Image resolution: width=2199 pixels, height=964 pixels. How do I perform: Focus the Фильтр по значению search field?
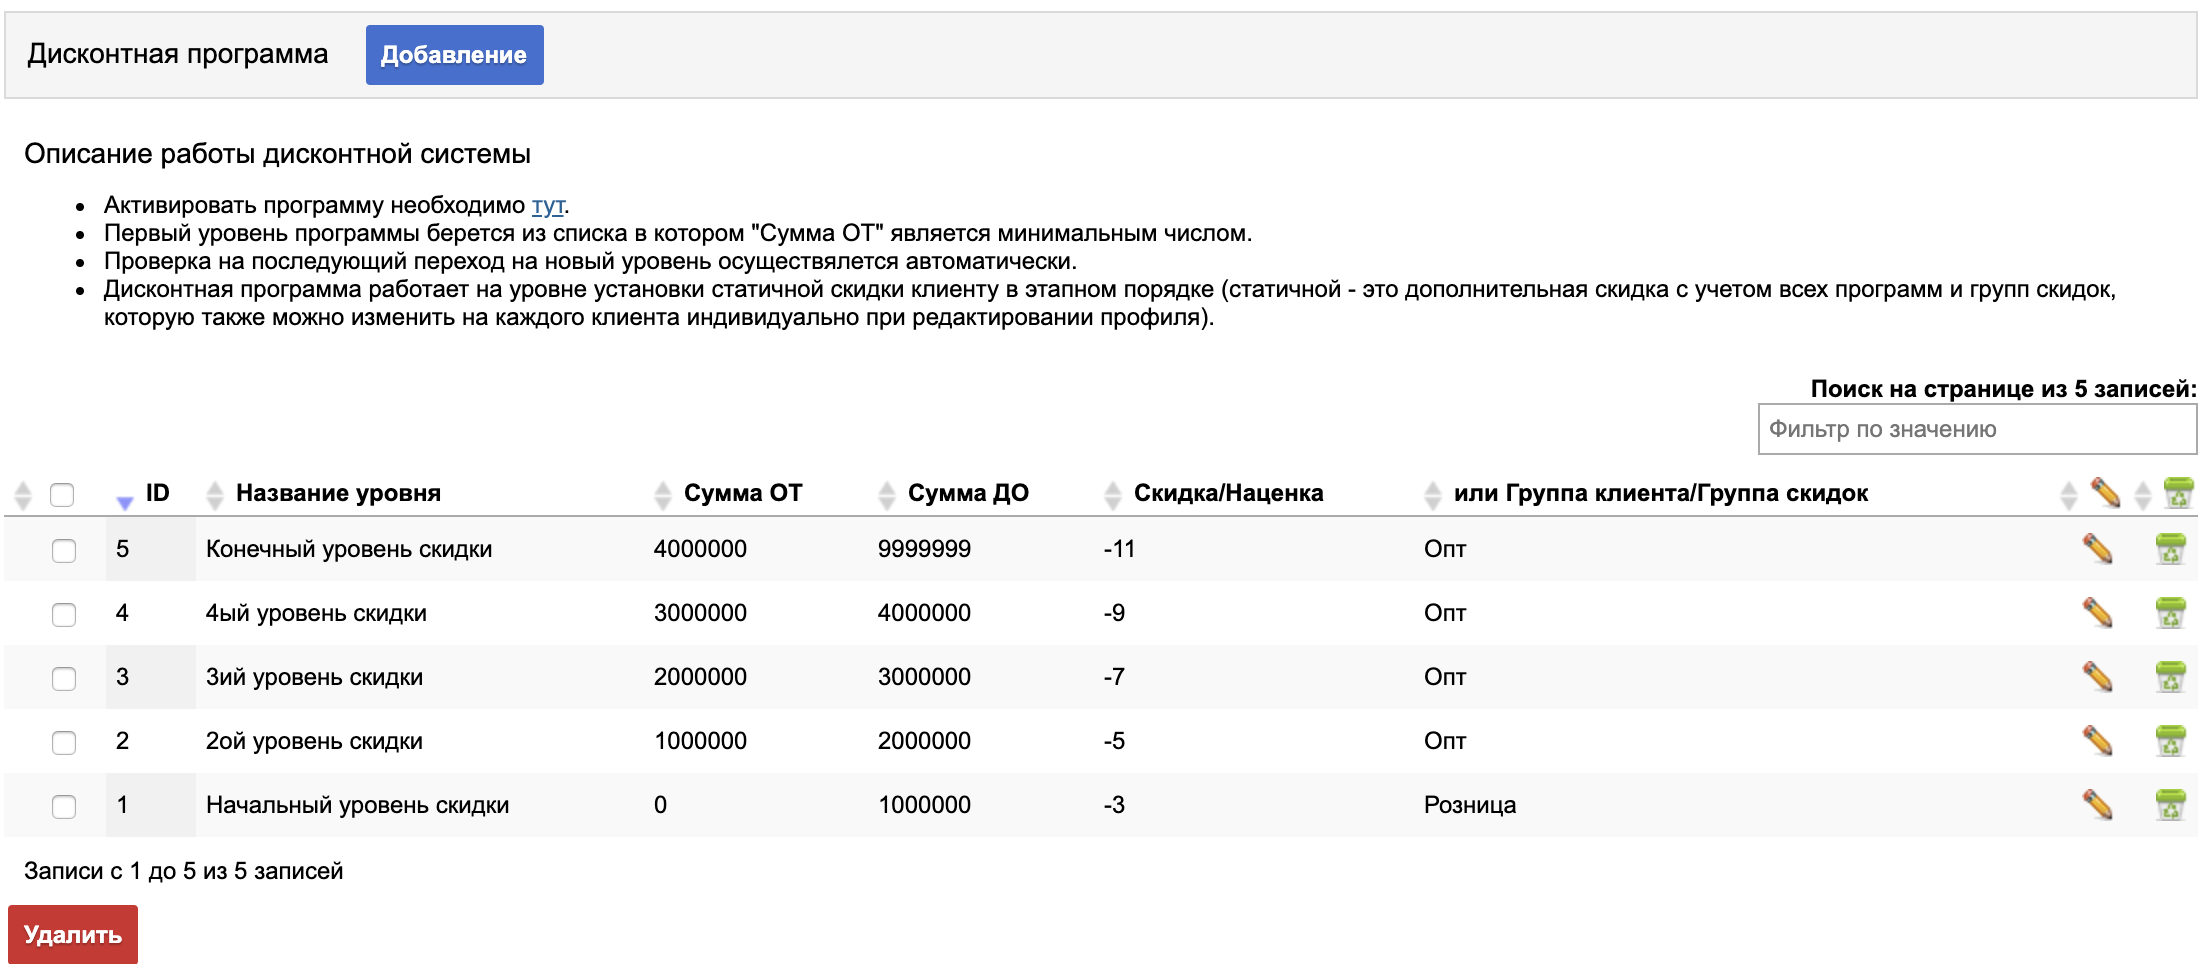[1976, 429]
